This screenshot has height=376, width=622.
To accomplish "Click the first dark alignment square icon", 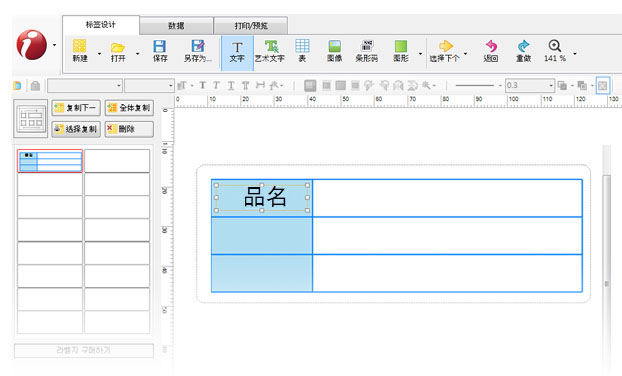I will point(310,85).
